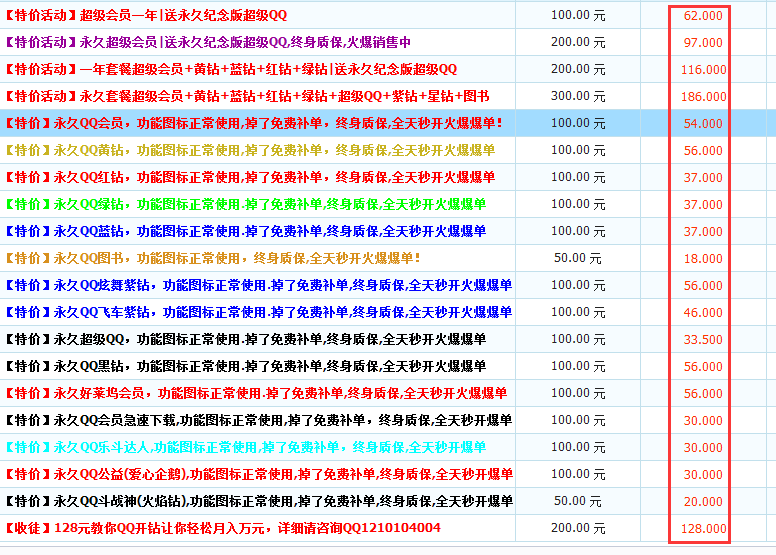Click the 62.000 price cell
Image resolution: width=776 pixels, height=555 pixels.
[x=703, y=16]
